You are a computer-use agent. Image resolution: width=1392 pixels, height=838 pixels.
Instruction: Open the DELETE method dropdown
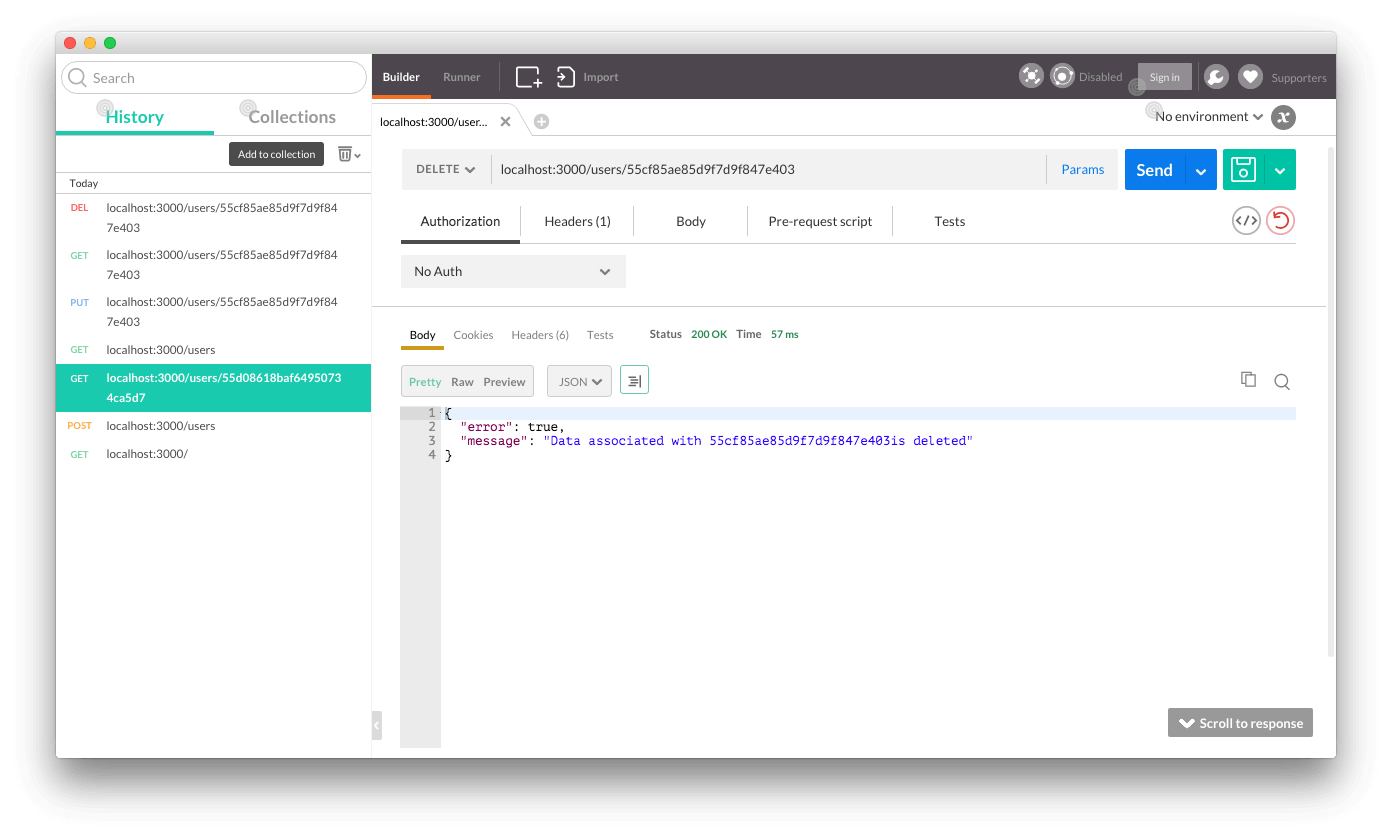click(x=446, y=170)
